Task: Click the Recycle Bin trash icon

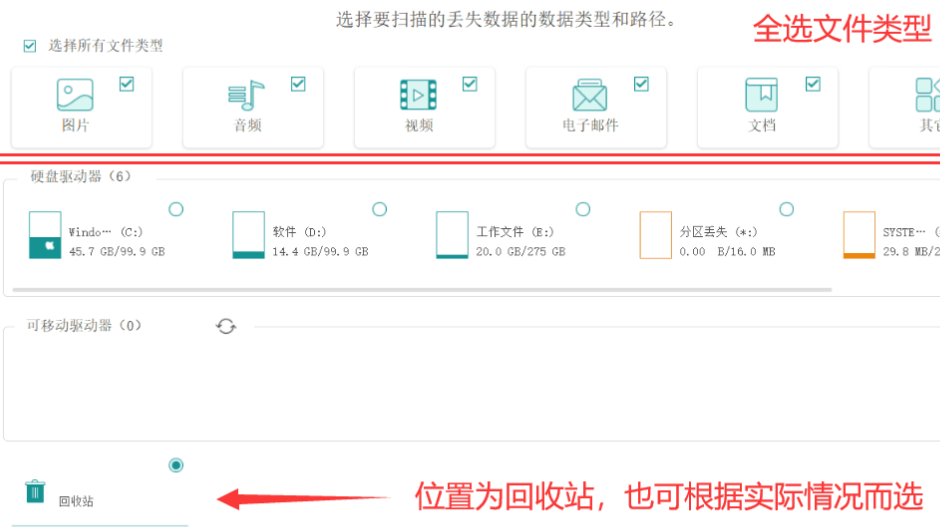Action: point(35,492)
